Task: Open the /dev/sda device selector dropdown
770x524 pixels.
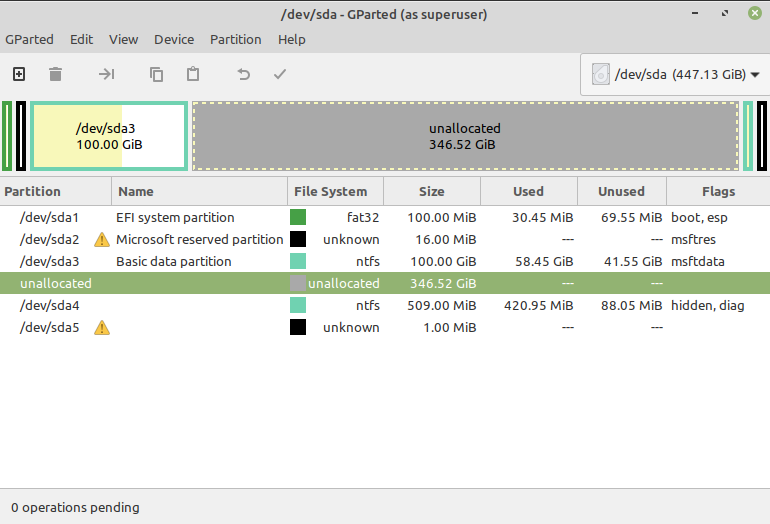Action: tap(676, 75)
